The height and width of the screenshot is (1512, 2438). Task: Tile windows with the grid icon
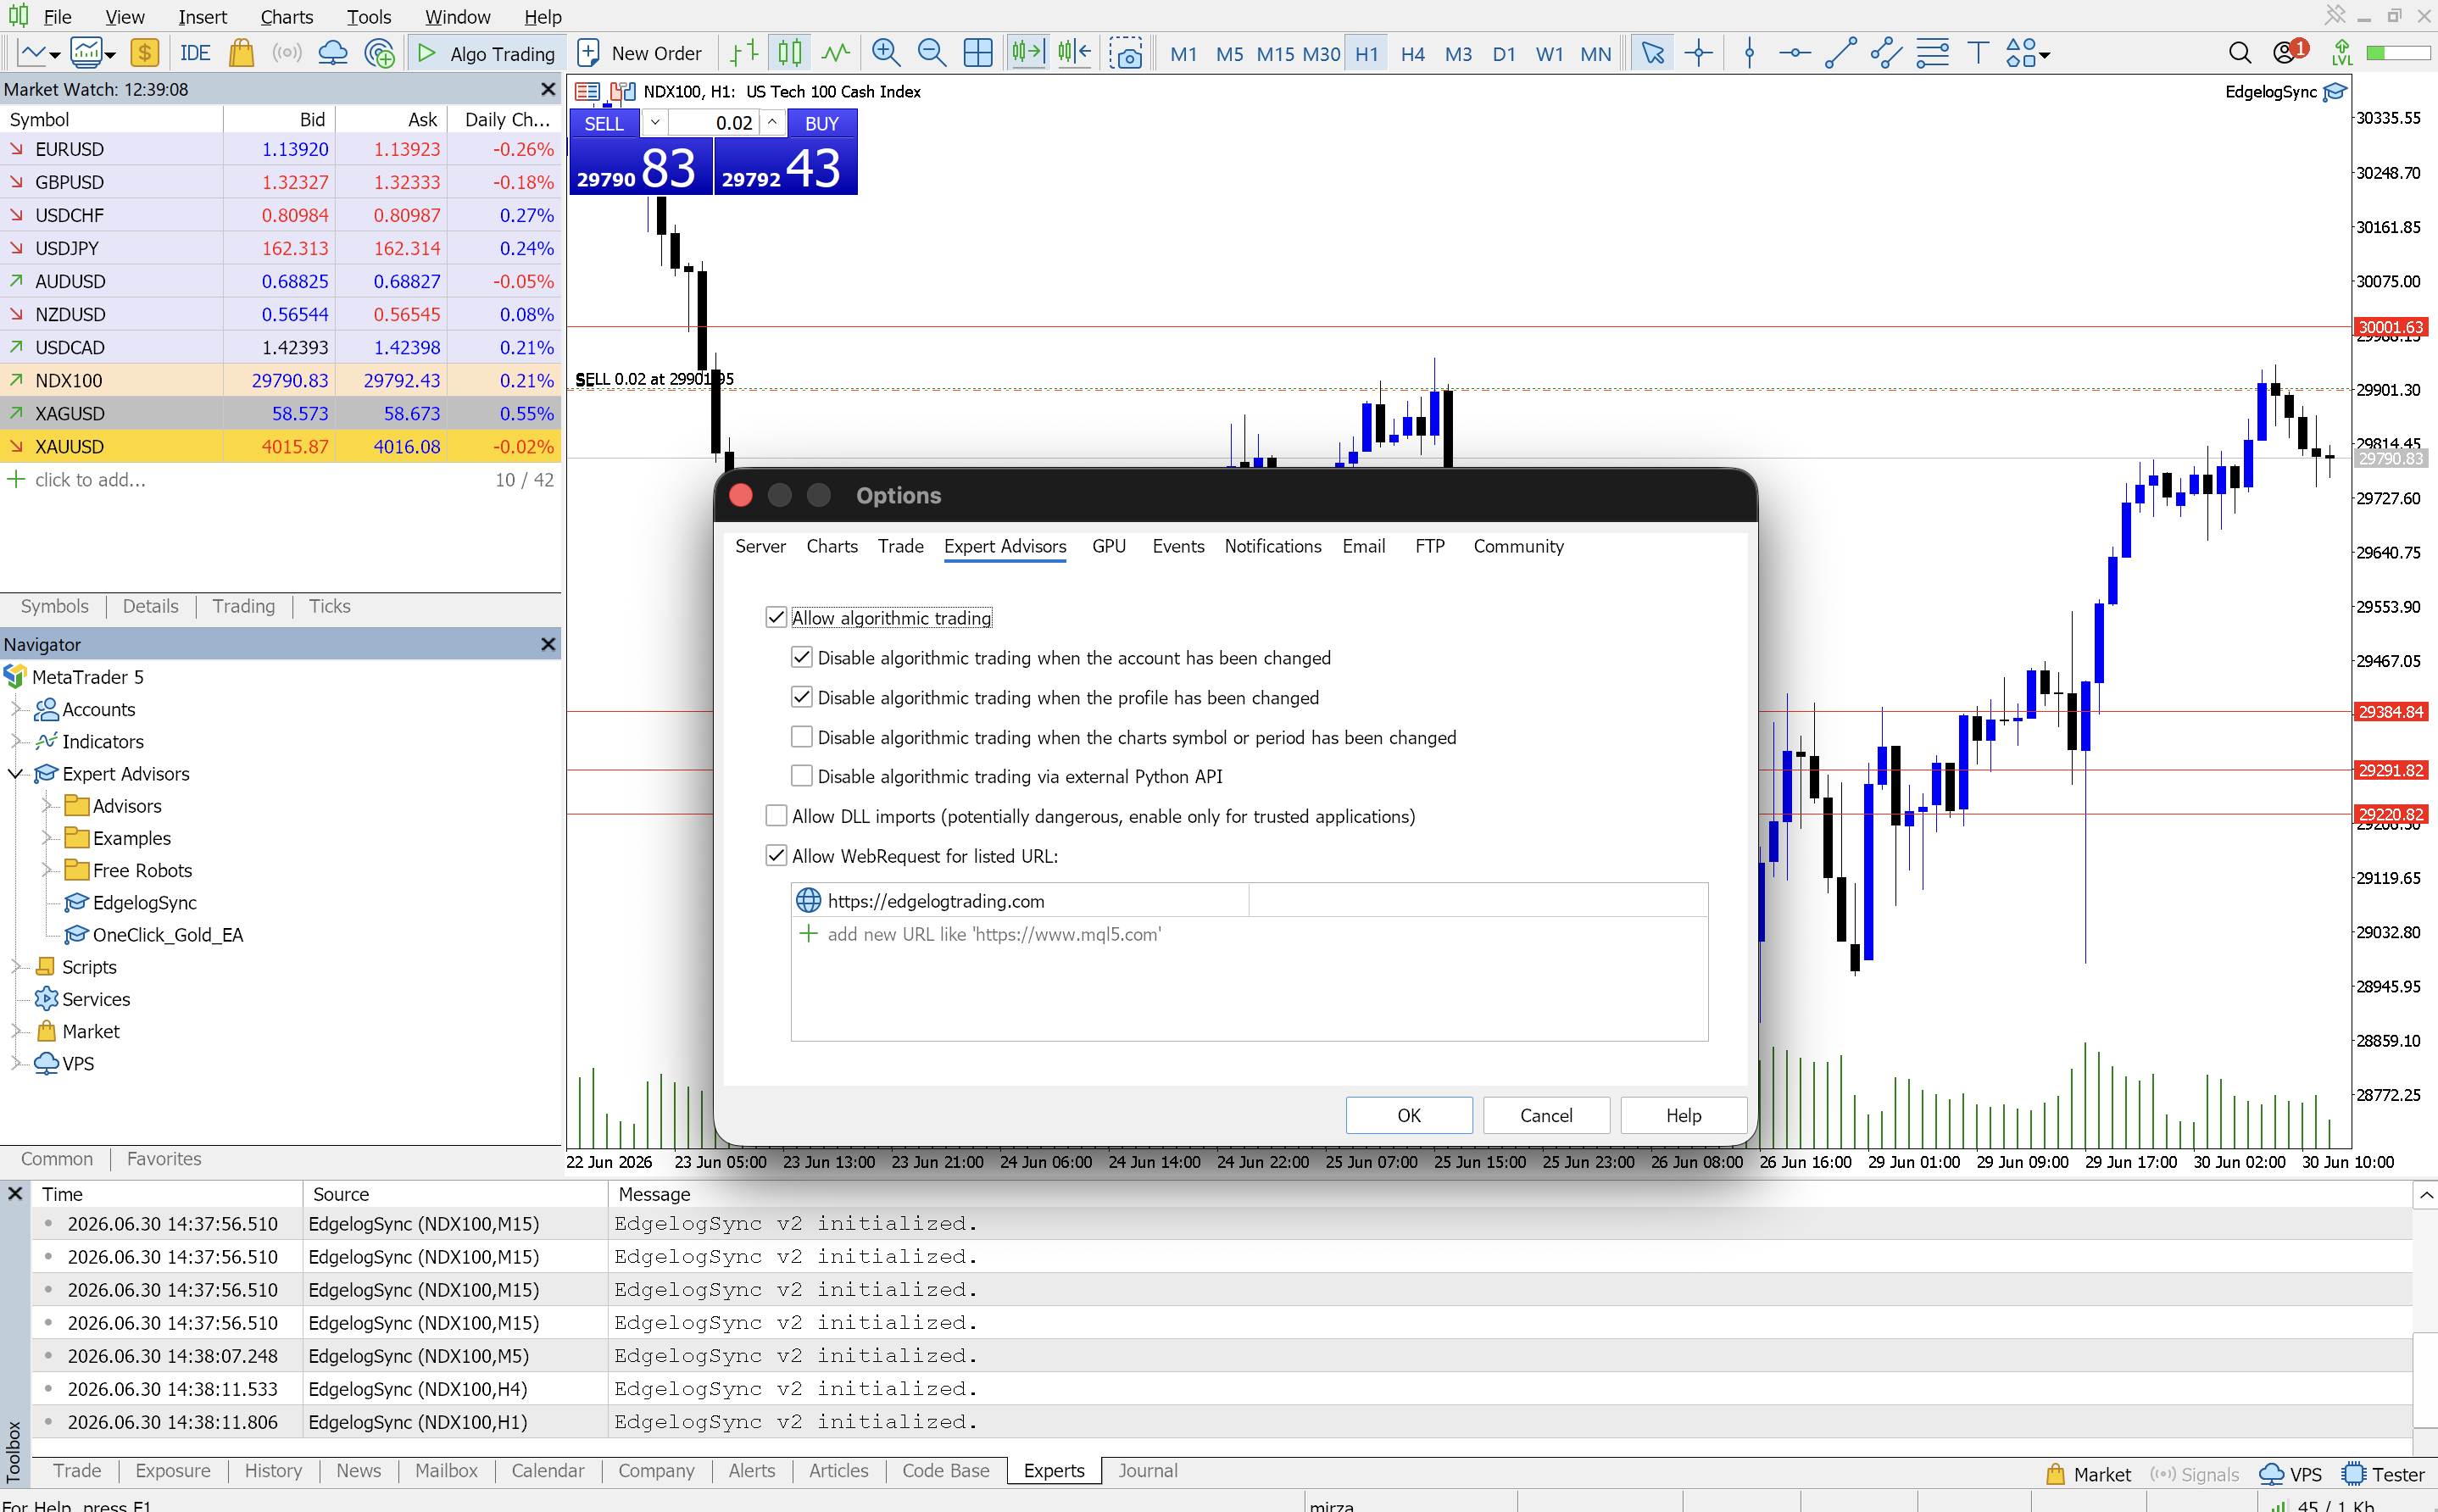tap(978, 53)
